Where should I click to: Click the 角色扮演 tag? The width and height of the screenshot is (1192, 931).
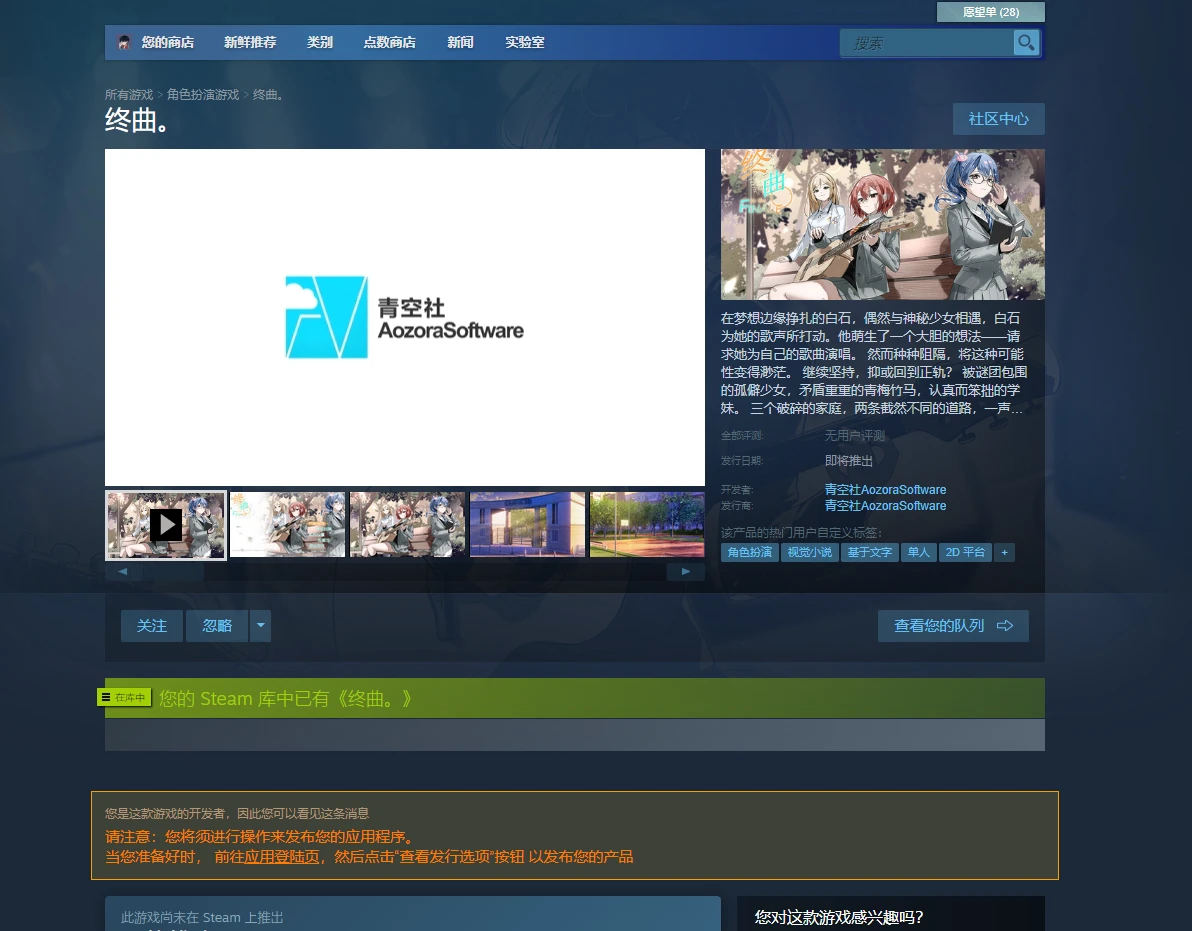coord(750,553)
